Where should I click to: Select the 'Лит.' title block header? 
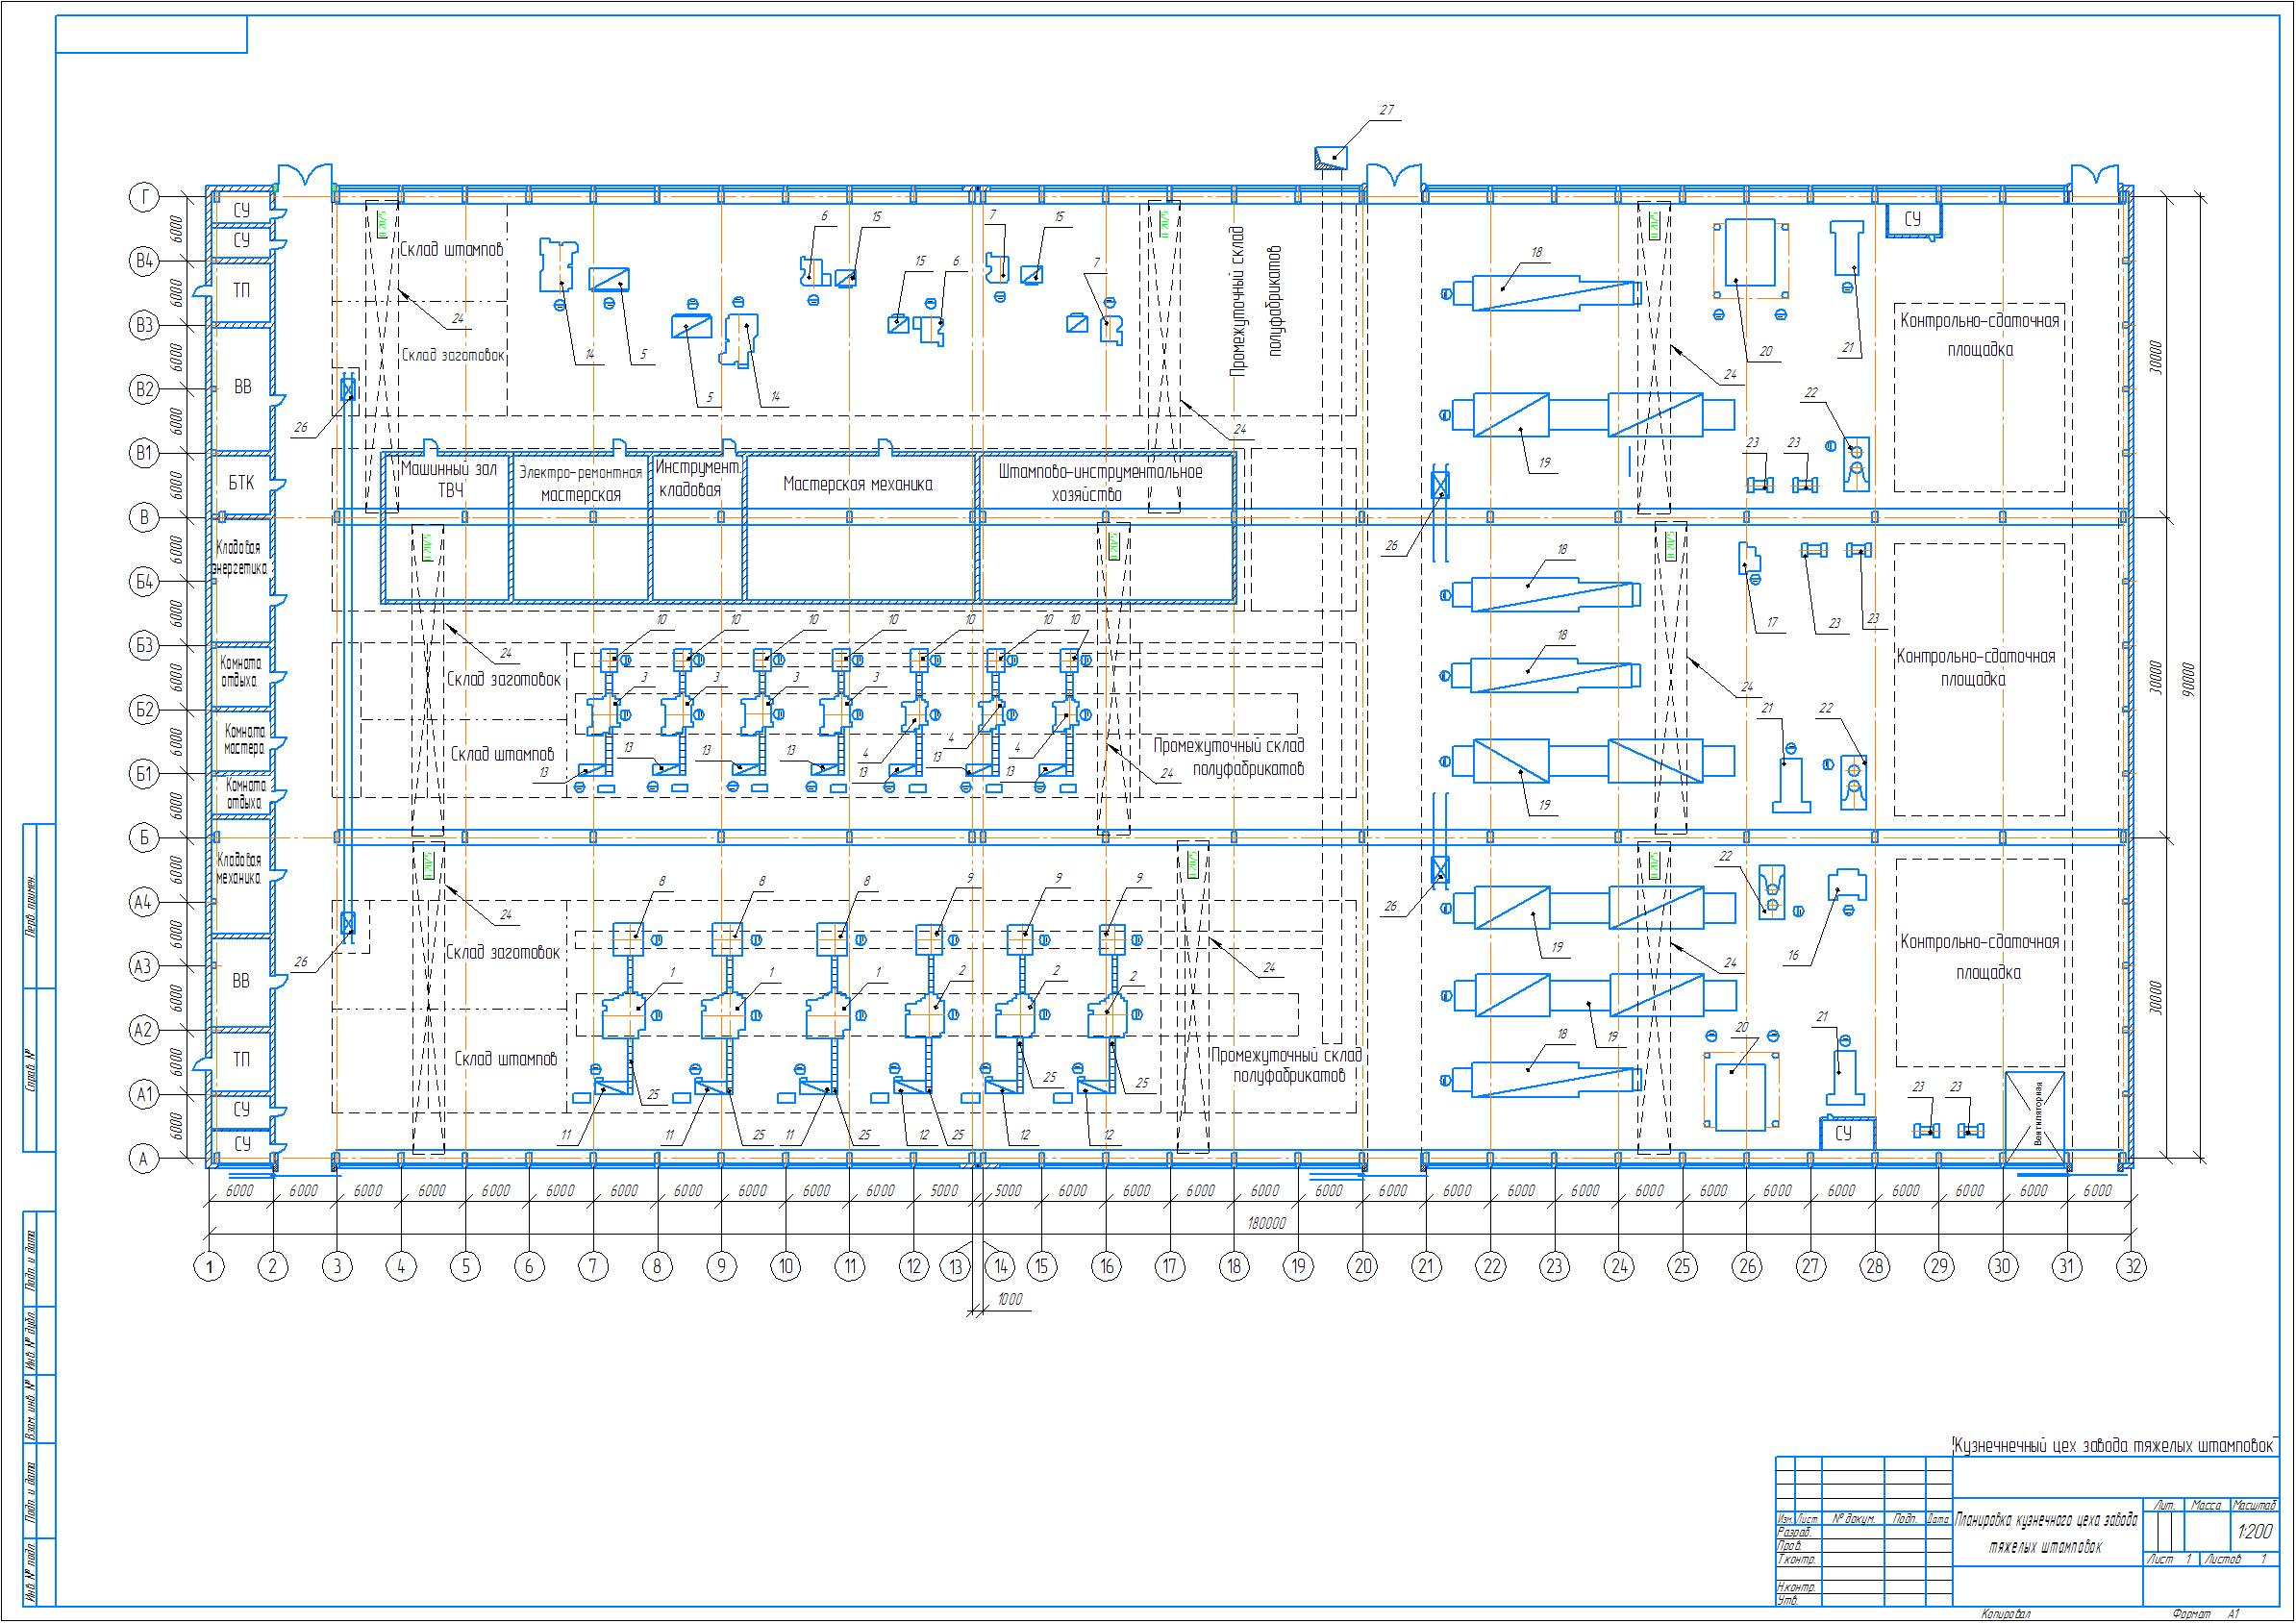click(2164, 1505)
